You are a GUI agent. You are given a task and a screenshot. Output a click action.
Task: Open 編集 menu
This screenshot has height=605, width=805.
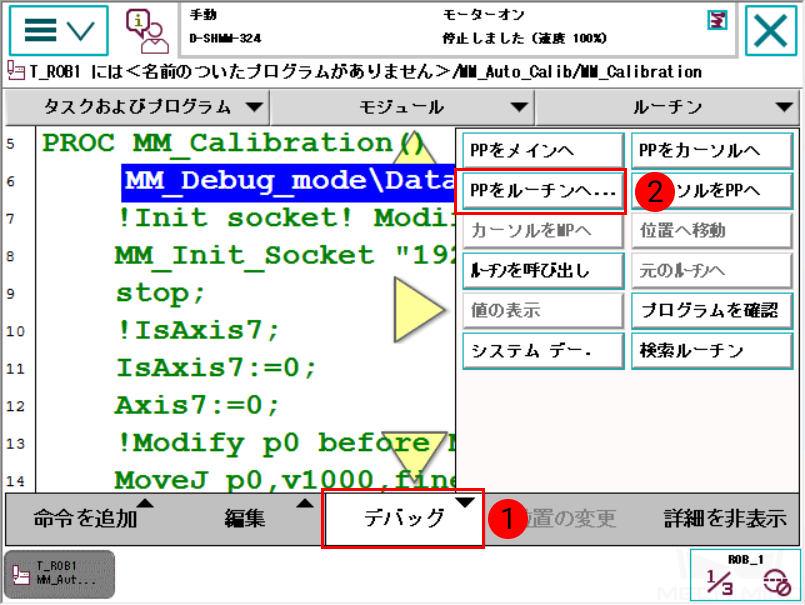click(x=245, y=519)
